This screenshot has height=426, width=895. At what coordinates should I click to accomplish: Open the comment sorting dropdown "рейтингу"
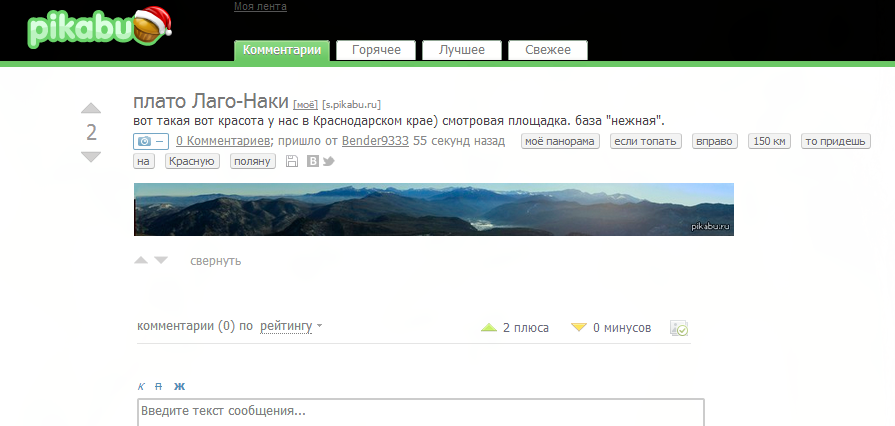click(290, 326)
